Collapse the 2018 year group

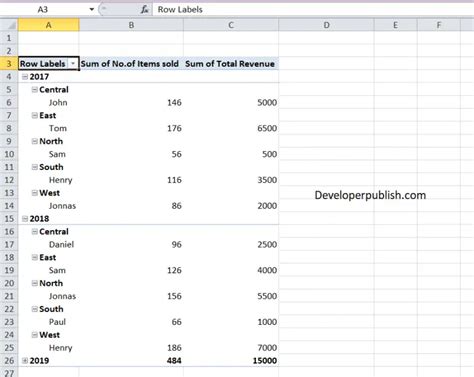[25, 219]
